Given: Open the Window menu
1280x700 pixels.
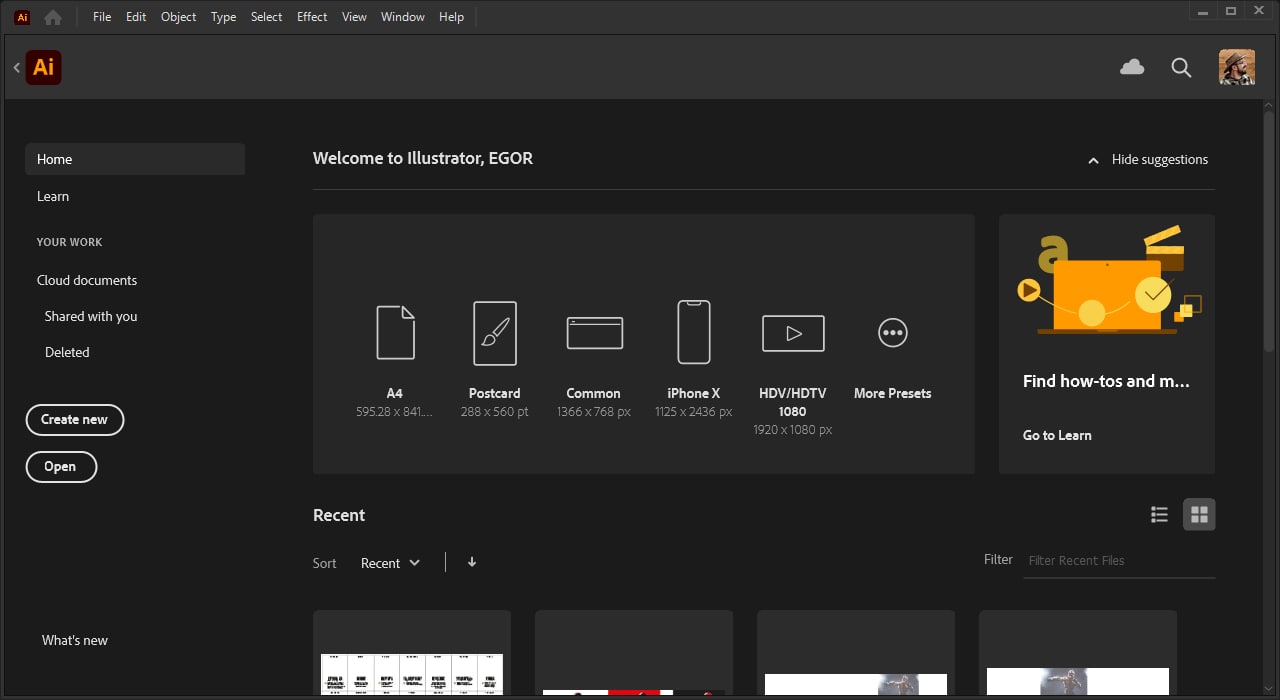Looking at the screenshot, I should (x=403, y=17).
